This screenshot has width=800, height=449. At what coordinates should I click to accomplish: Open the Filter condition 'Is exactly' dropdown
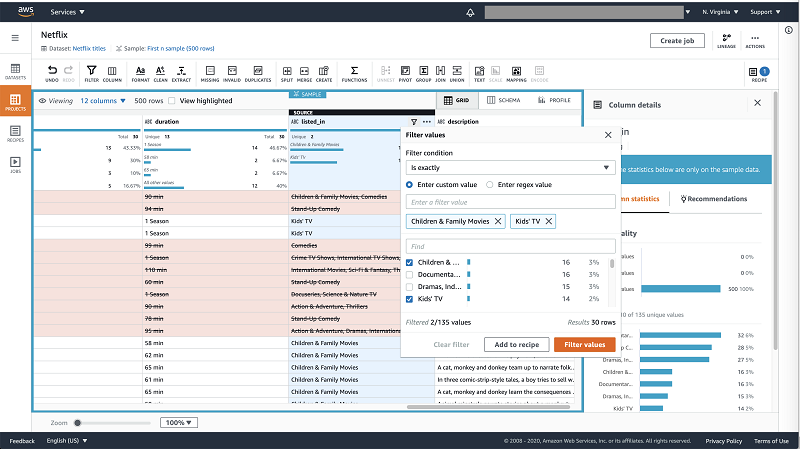coord(510,168)
